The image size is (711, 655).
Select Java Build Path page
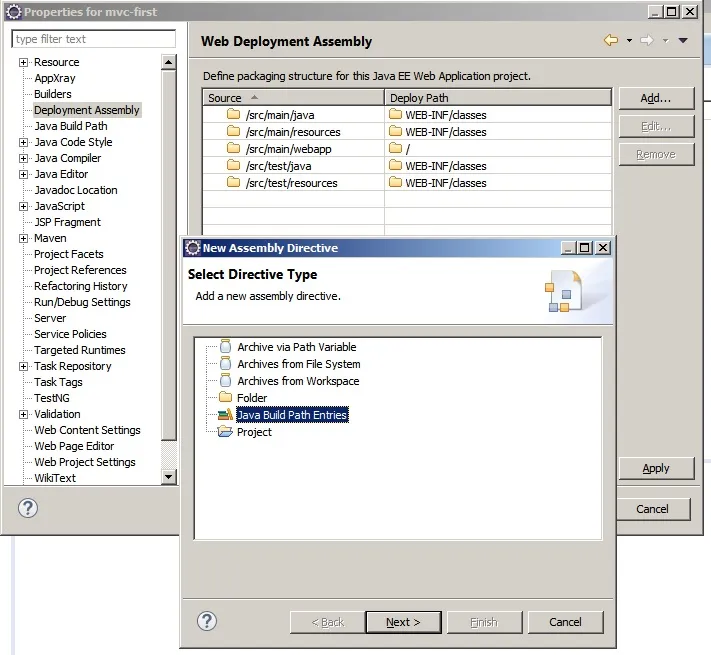(x=71, y=126)
